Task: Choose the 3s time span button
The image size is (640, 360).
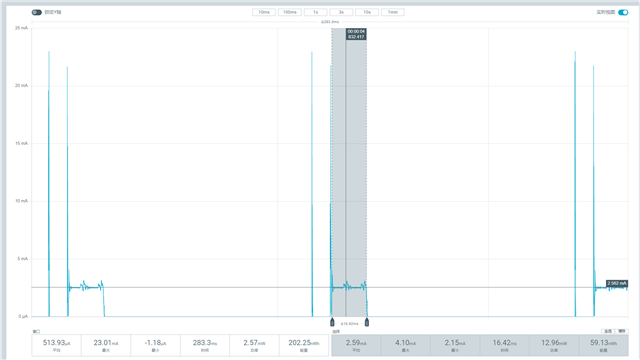Action: pyautogui.click(x=341, y=12)
